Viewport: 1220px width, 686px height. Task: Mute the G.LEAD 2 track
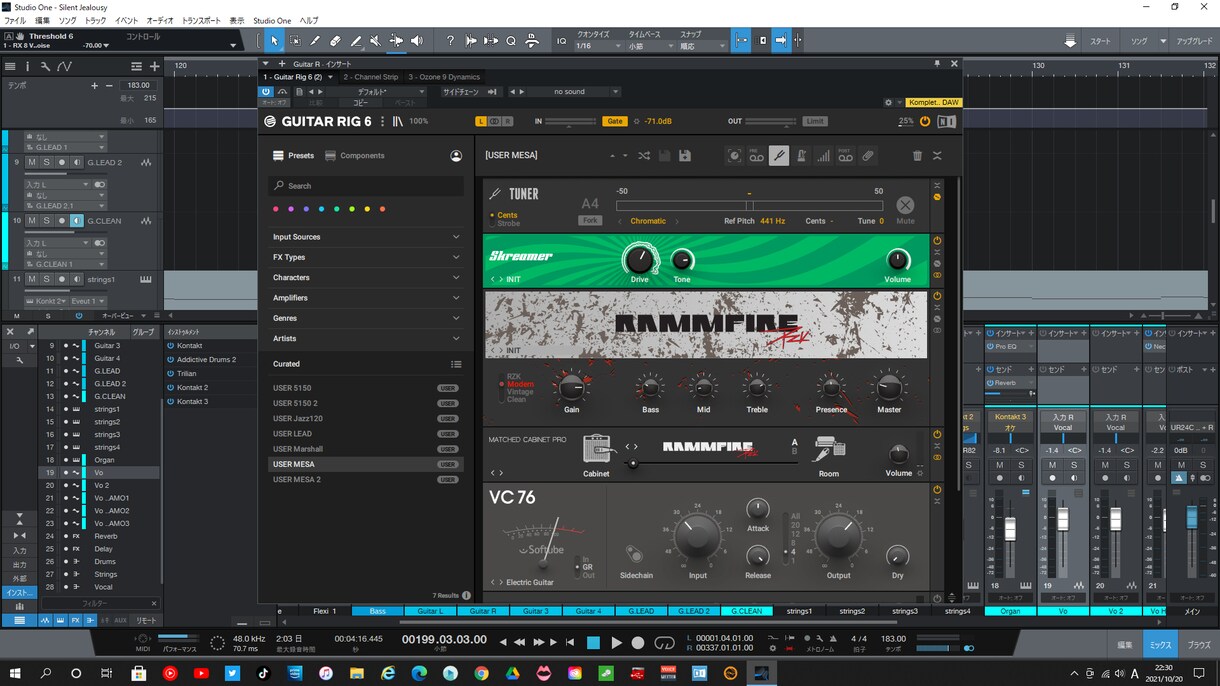point(32,162)
